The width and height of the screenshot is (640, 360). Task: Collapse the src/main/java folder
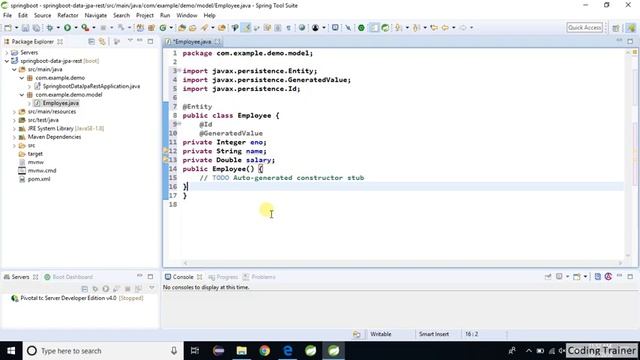click(14, 70)
